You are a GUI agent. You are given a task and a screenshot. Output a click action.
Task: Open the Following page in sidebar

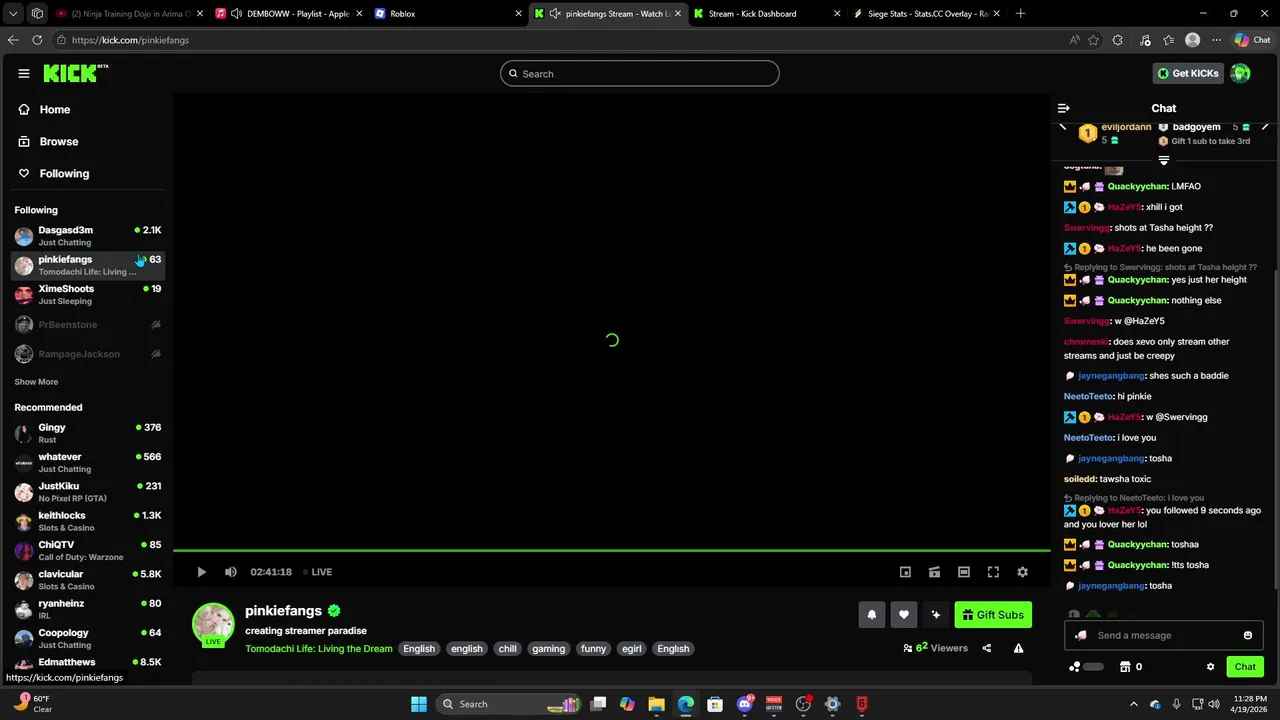point(64,174)
